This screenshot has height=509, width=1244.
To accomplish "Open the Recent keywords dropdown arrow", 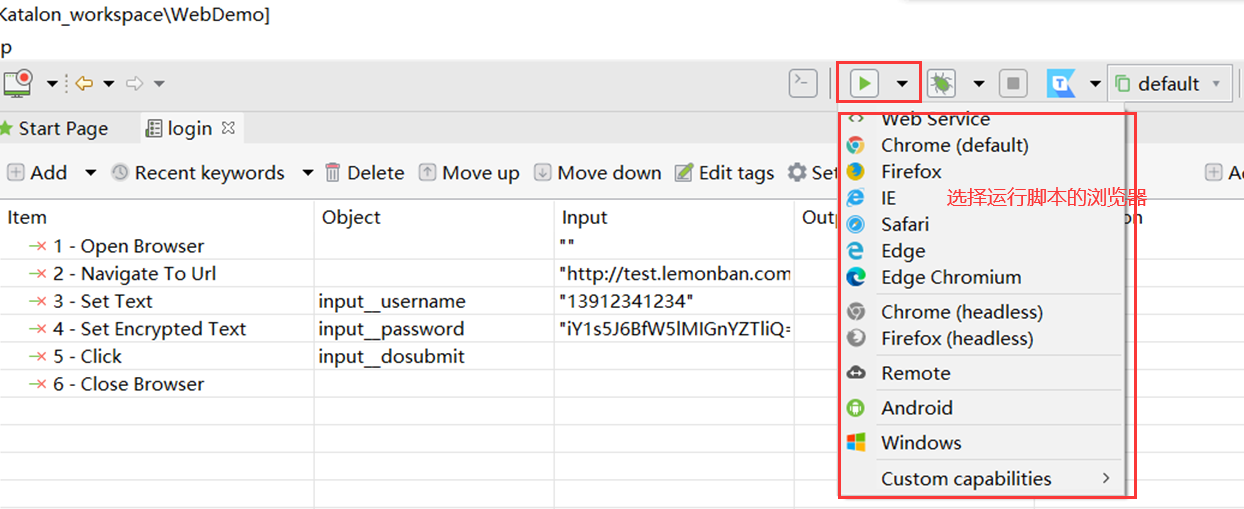I will (x=307, y=173).
